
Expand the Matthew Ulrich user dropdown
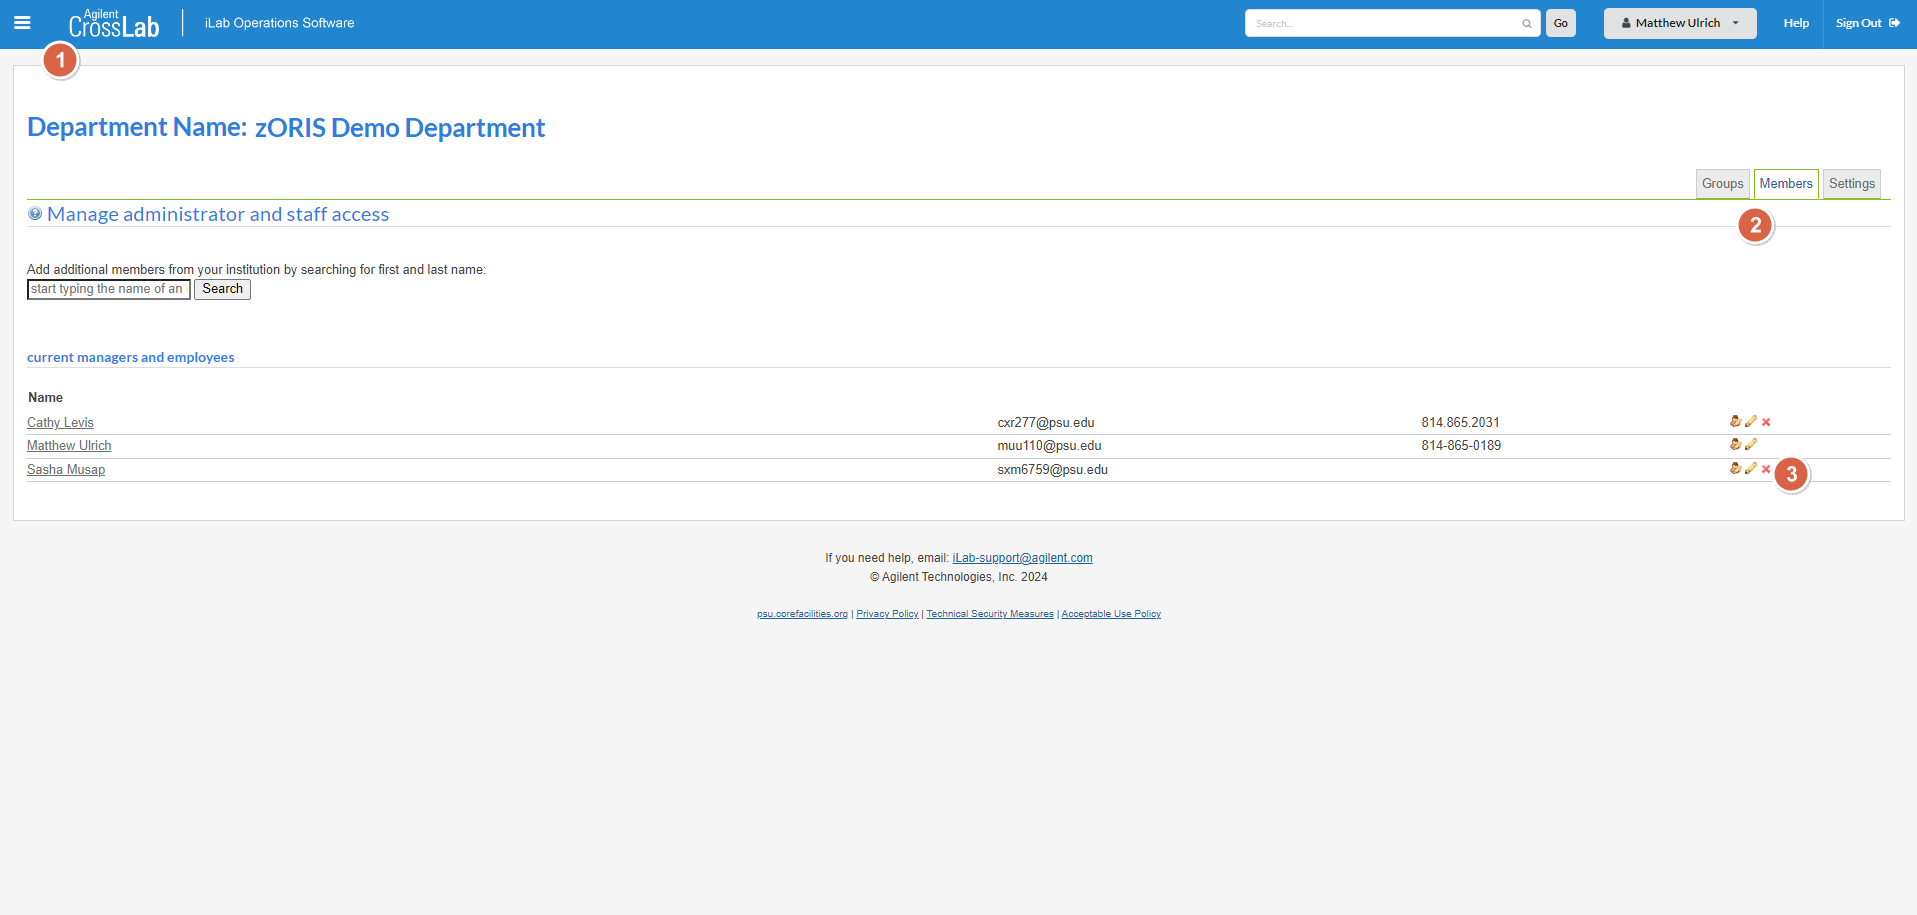point(1680,23)
